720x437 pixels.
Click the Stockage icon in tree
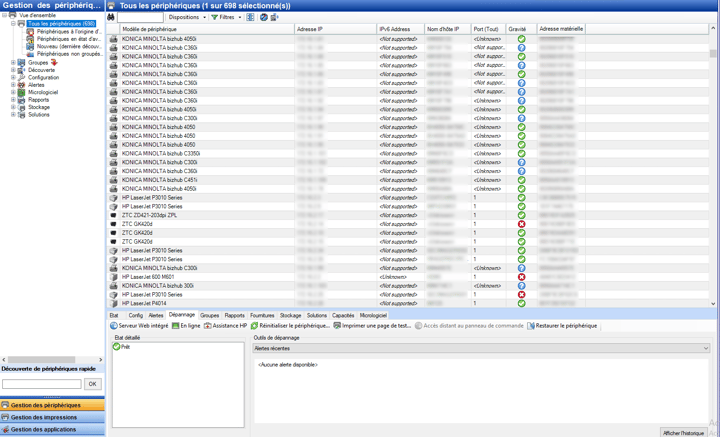[21, 107]
